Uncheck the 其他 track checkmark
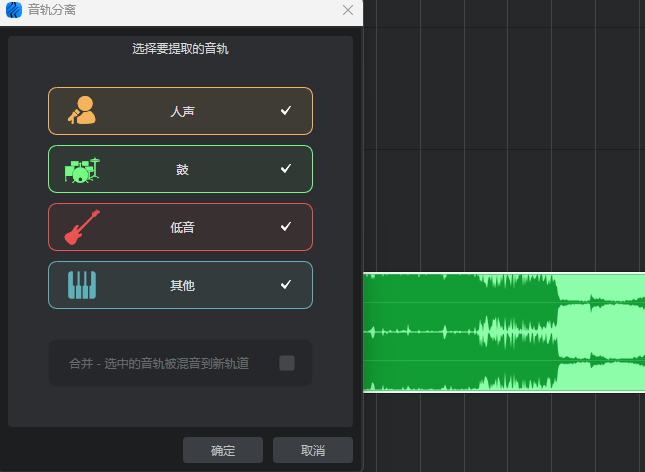This screenshot has height=472, width=645. (286, 284)
